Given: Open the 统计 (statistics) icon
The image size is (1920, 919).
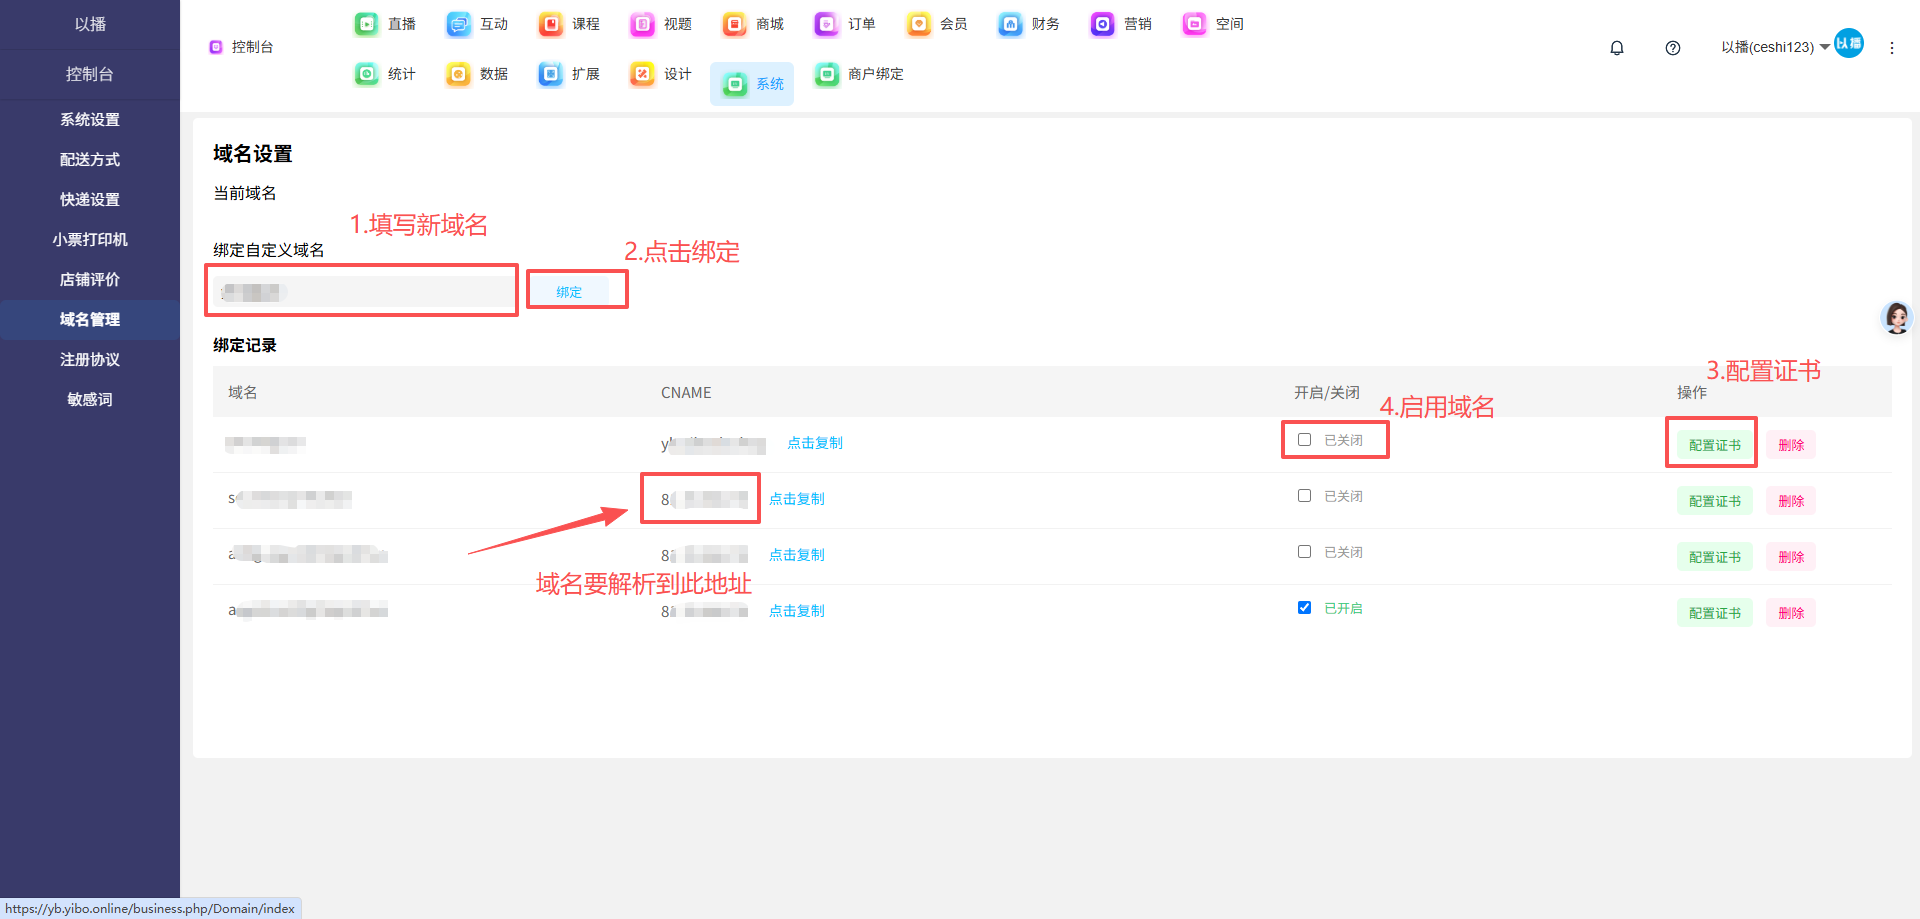Looking at the screenshot, I should tap(367, 74).
